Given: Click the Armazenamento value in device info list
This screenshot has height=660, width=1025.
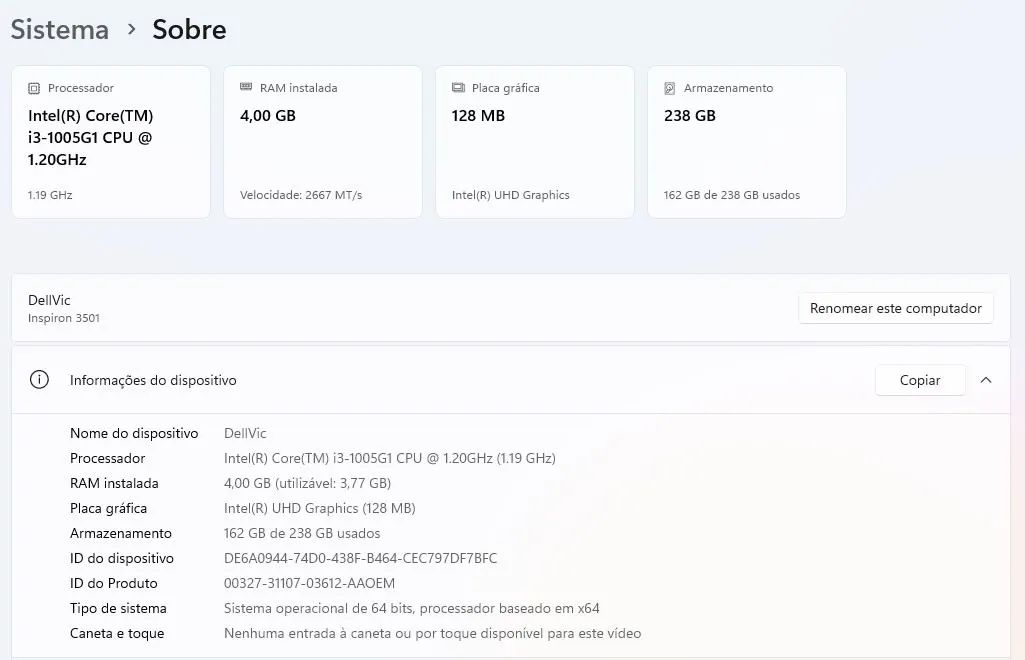Looking at the screenshot, I should pos(302,533).
